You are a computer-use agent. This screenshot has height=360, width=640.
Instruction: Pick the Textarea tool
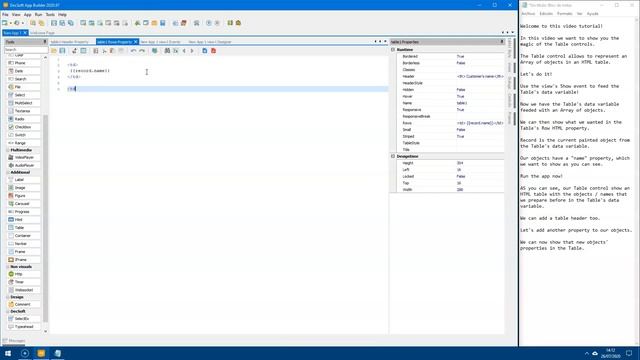click(24, 111)
